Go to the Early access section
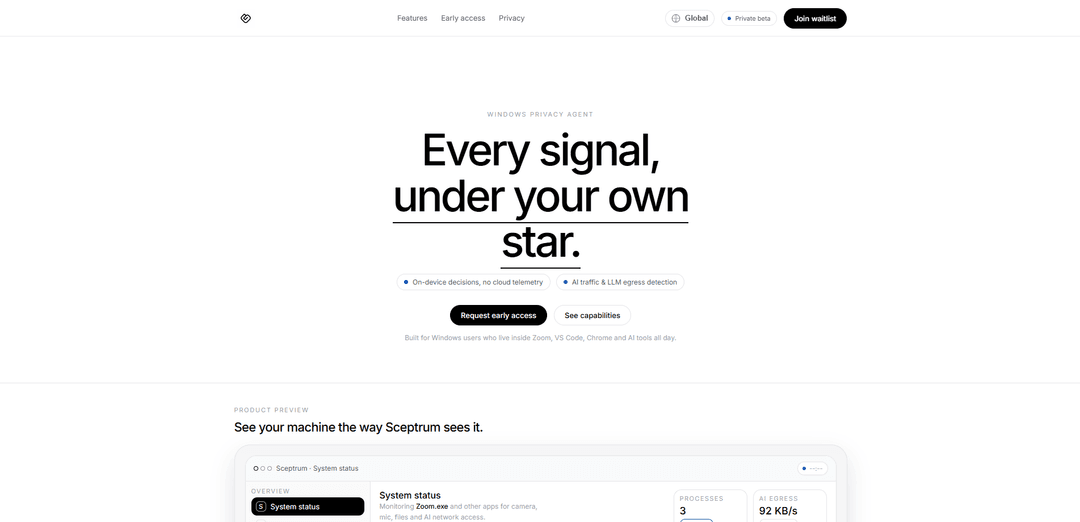This screenshot has height=522, width=1080. tap(463, 18)
